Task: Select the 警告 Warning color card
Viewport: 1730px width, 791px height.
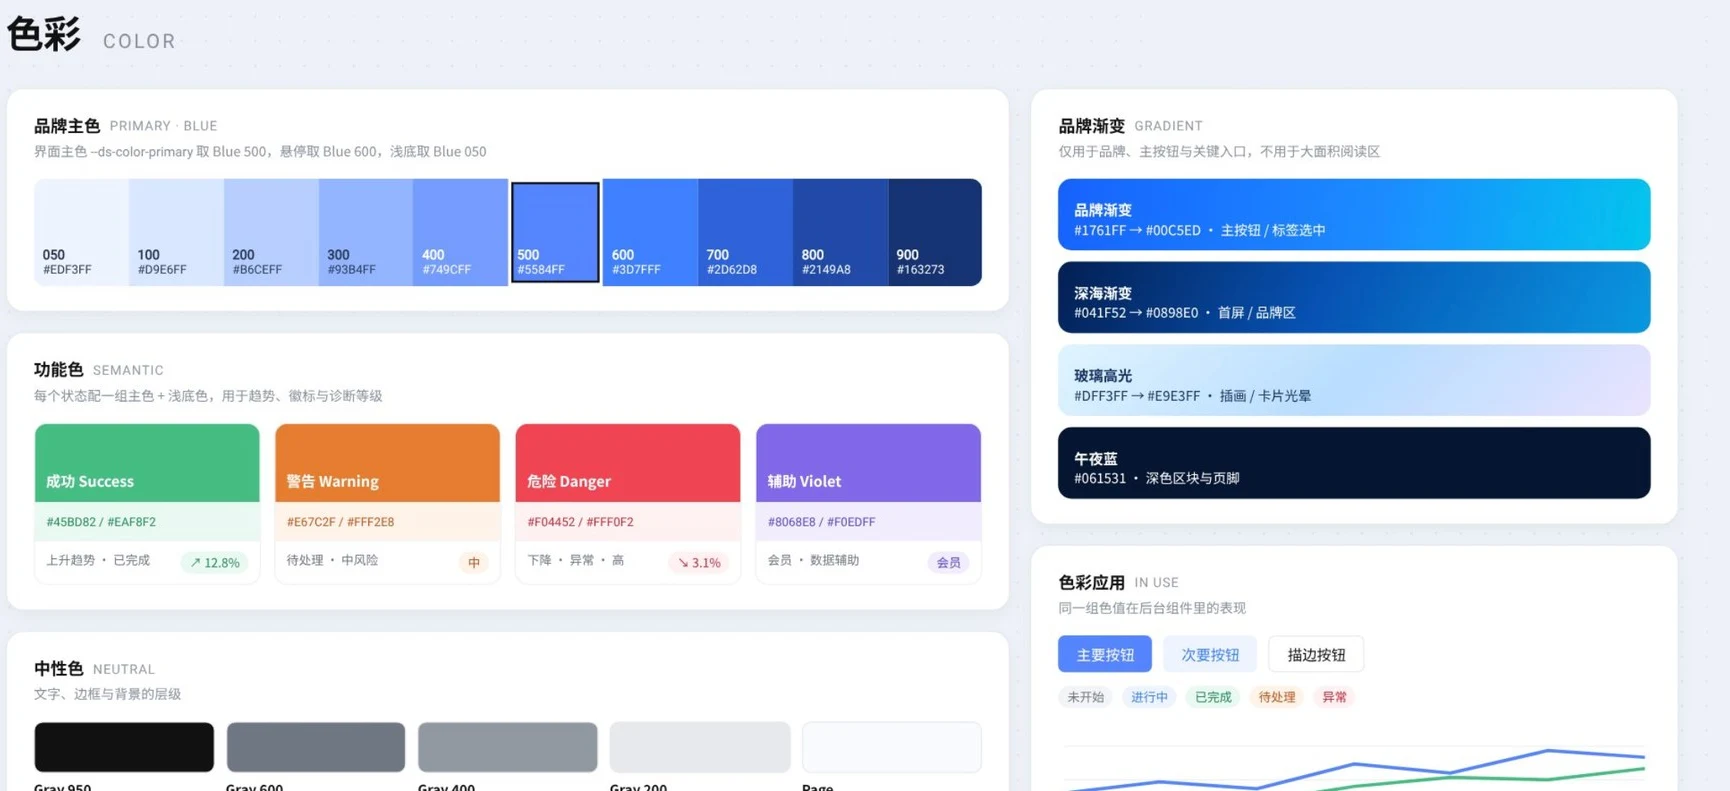Action: point(387,503)
